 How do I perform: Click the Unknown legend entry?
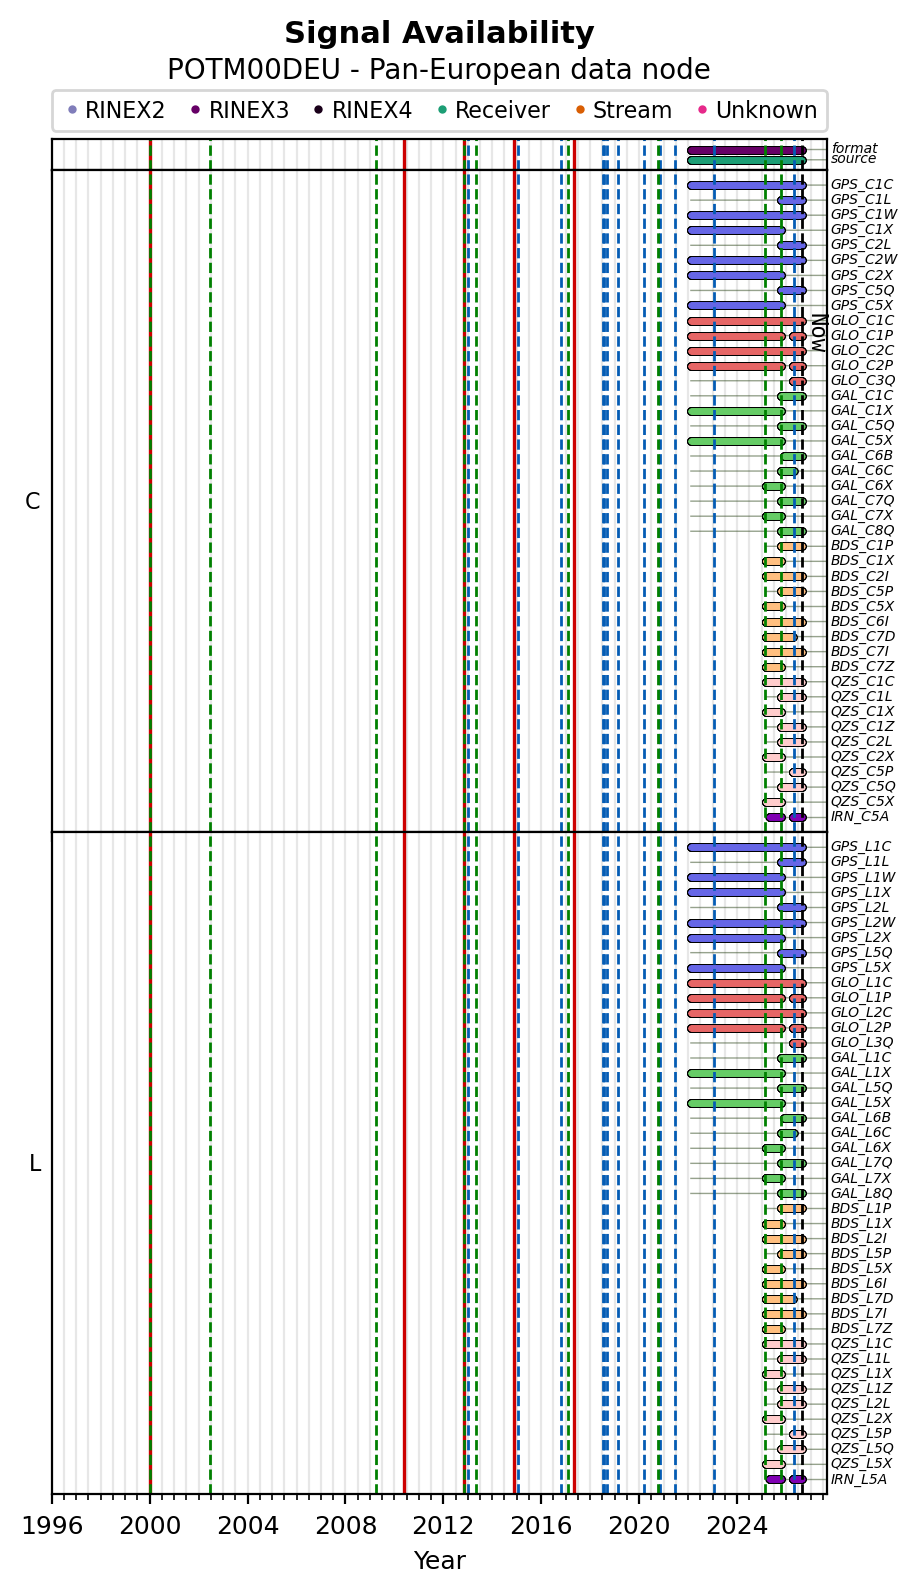click(757, 110)
